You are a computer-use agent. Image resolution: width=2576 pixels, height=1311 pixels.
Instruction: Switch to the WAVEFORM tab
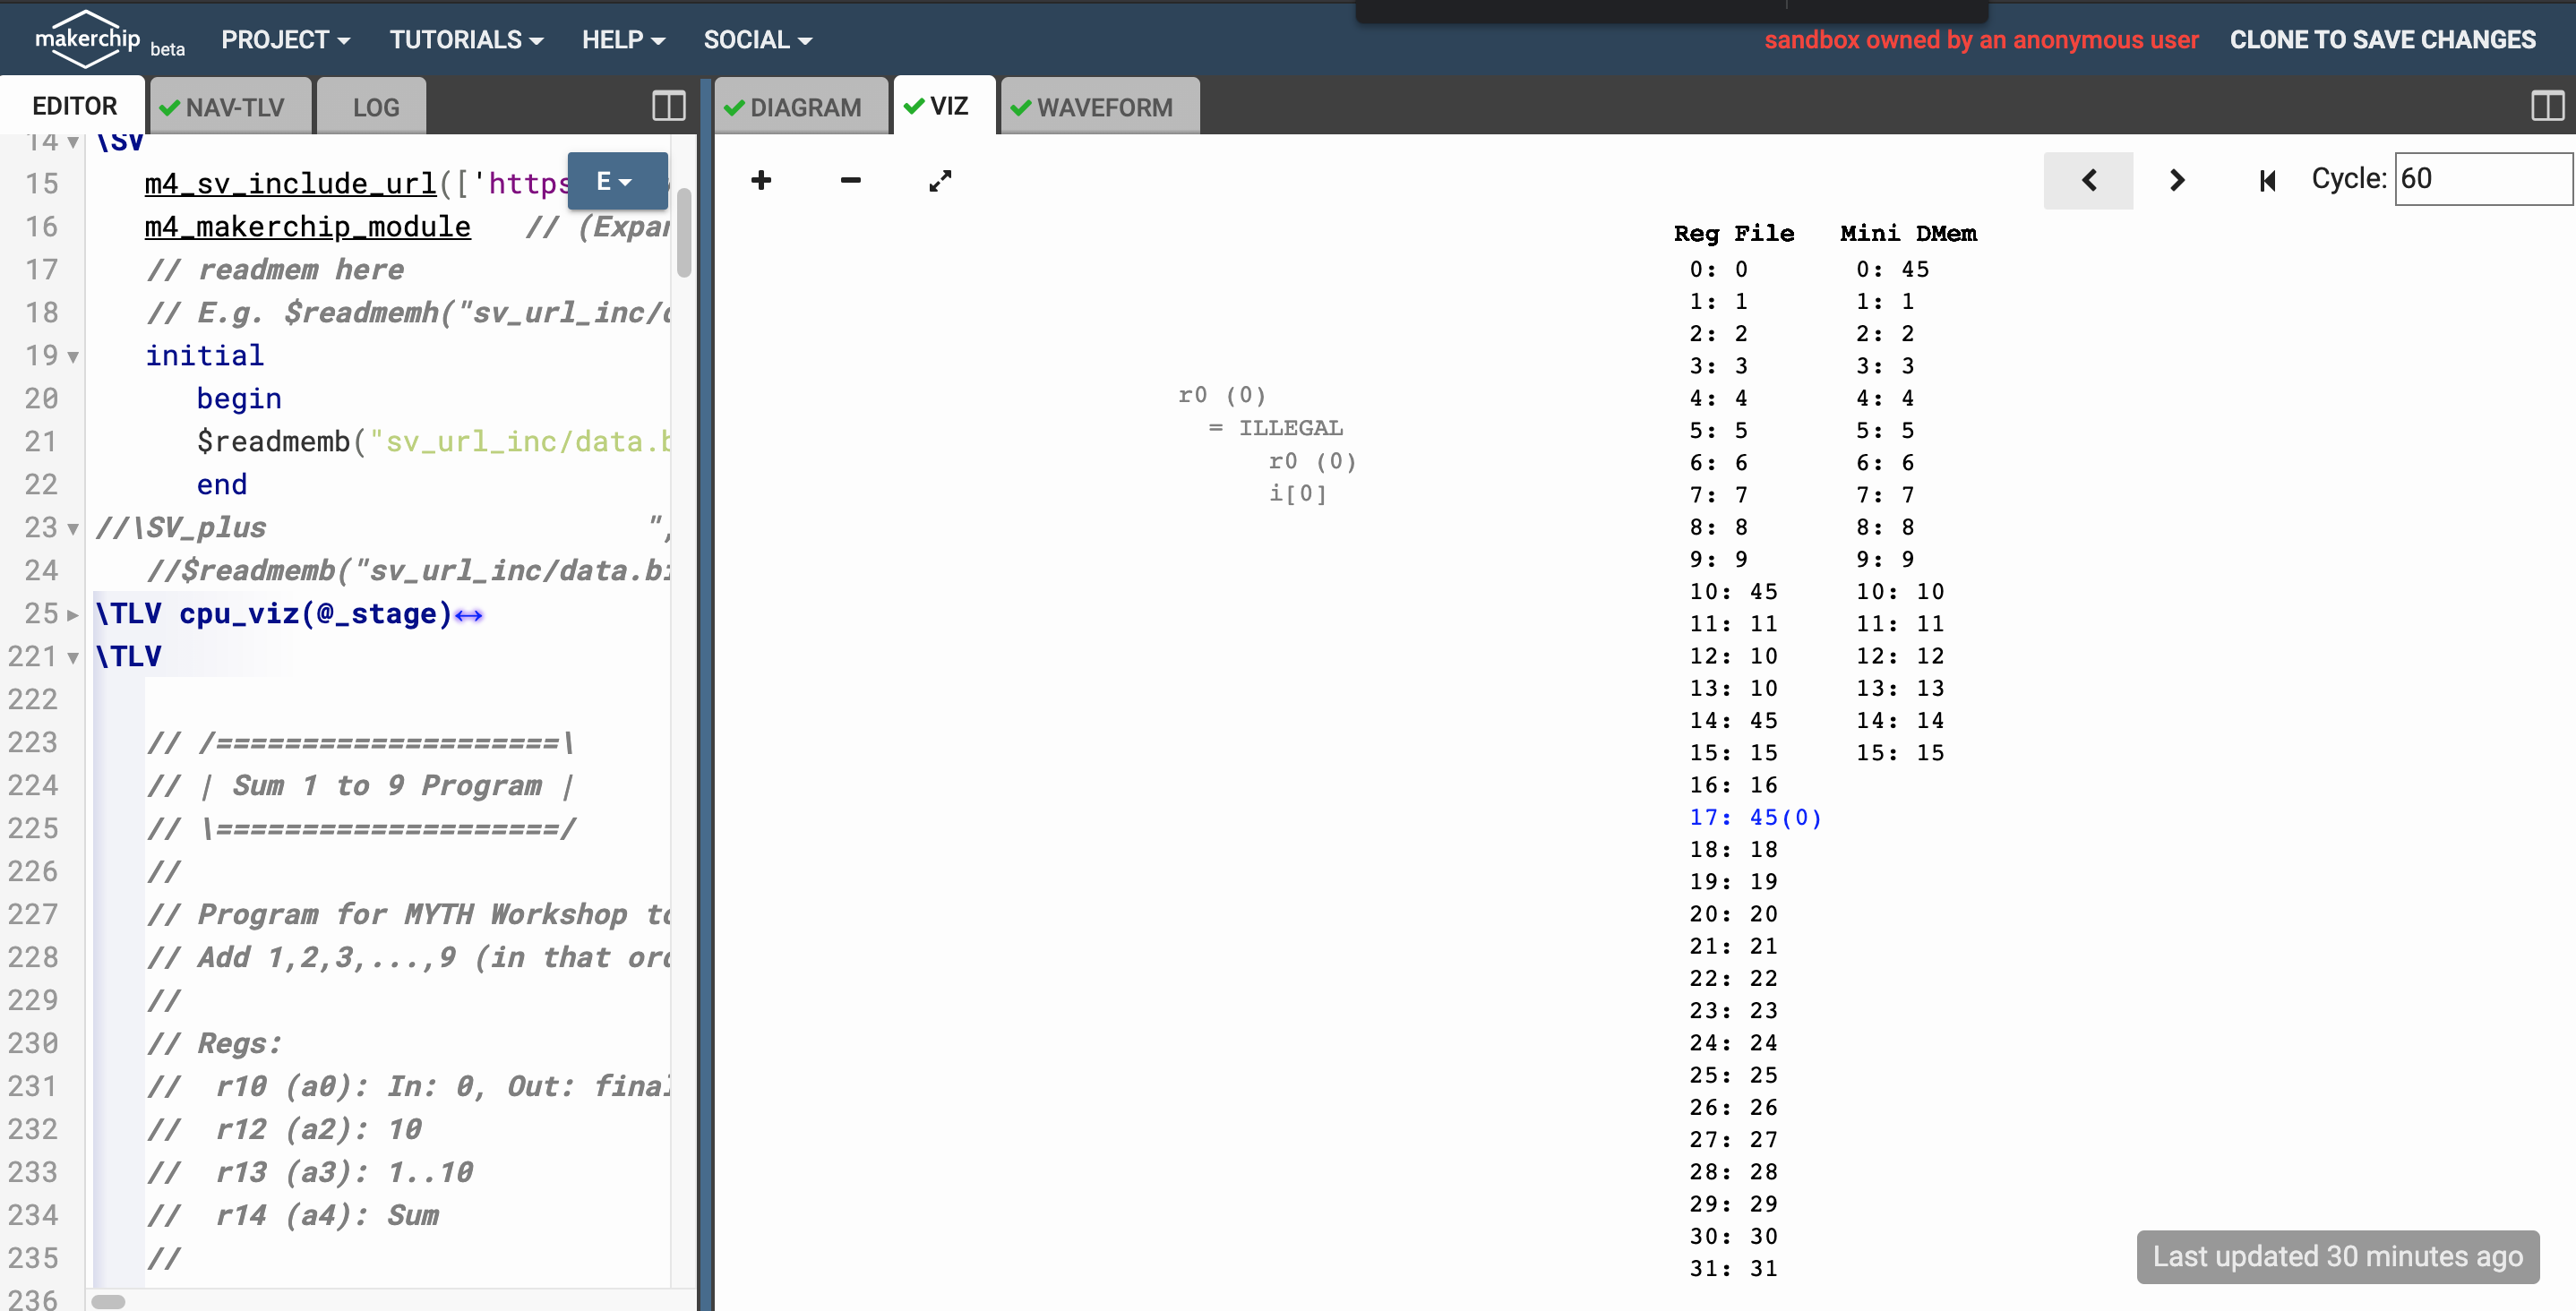click(x=1100, y=106)
